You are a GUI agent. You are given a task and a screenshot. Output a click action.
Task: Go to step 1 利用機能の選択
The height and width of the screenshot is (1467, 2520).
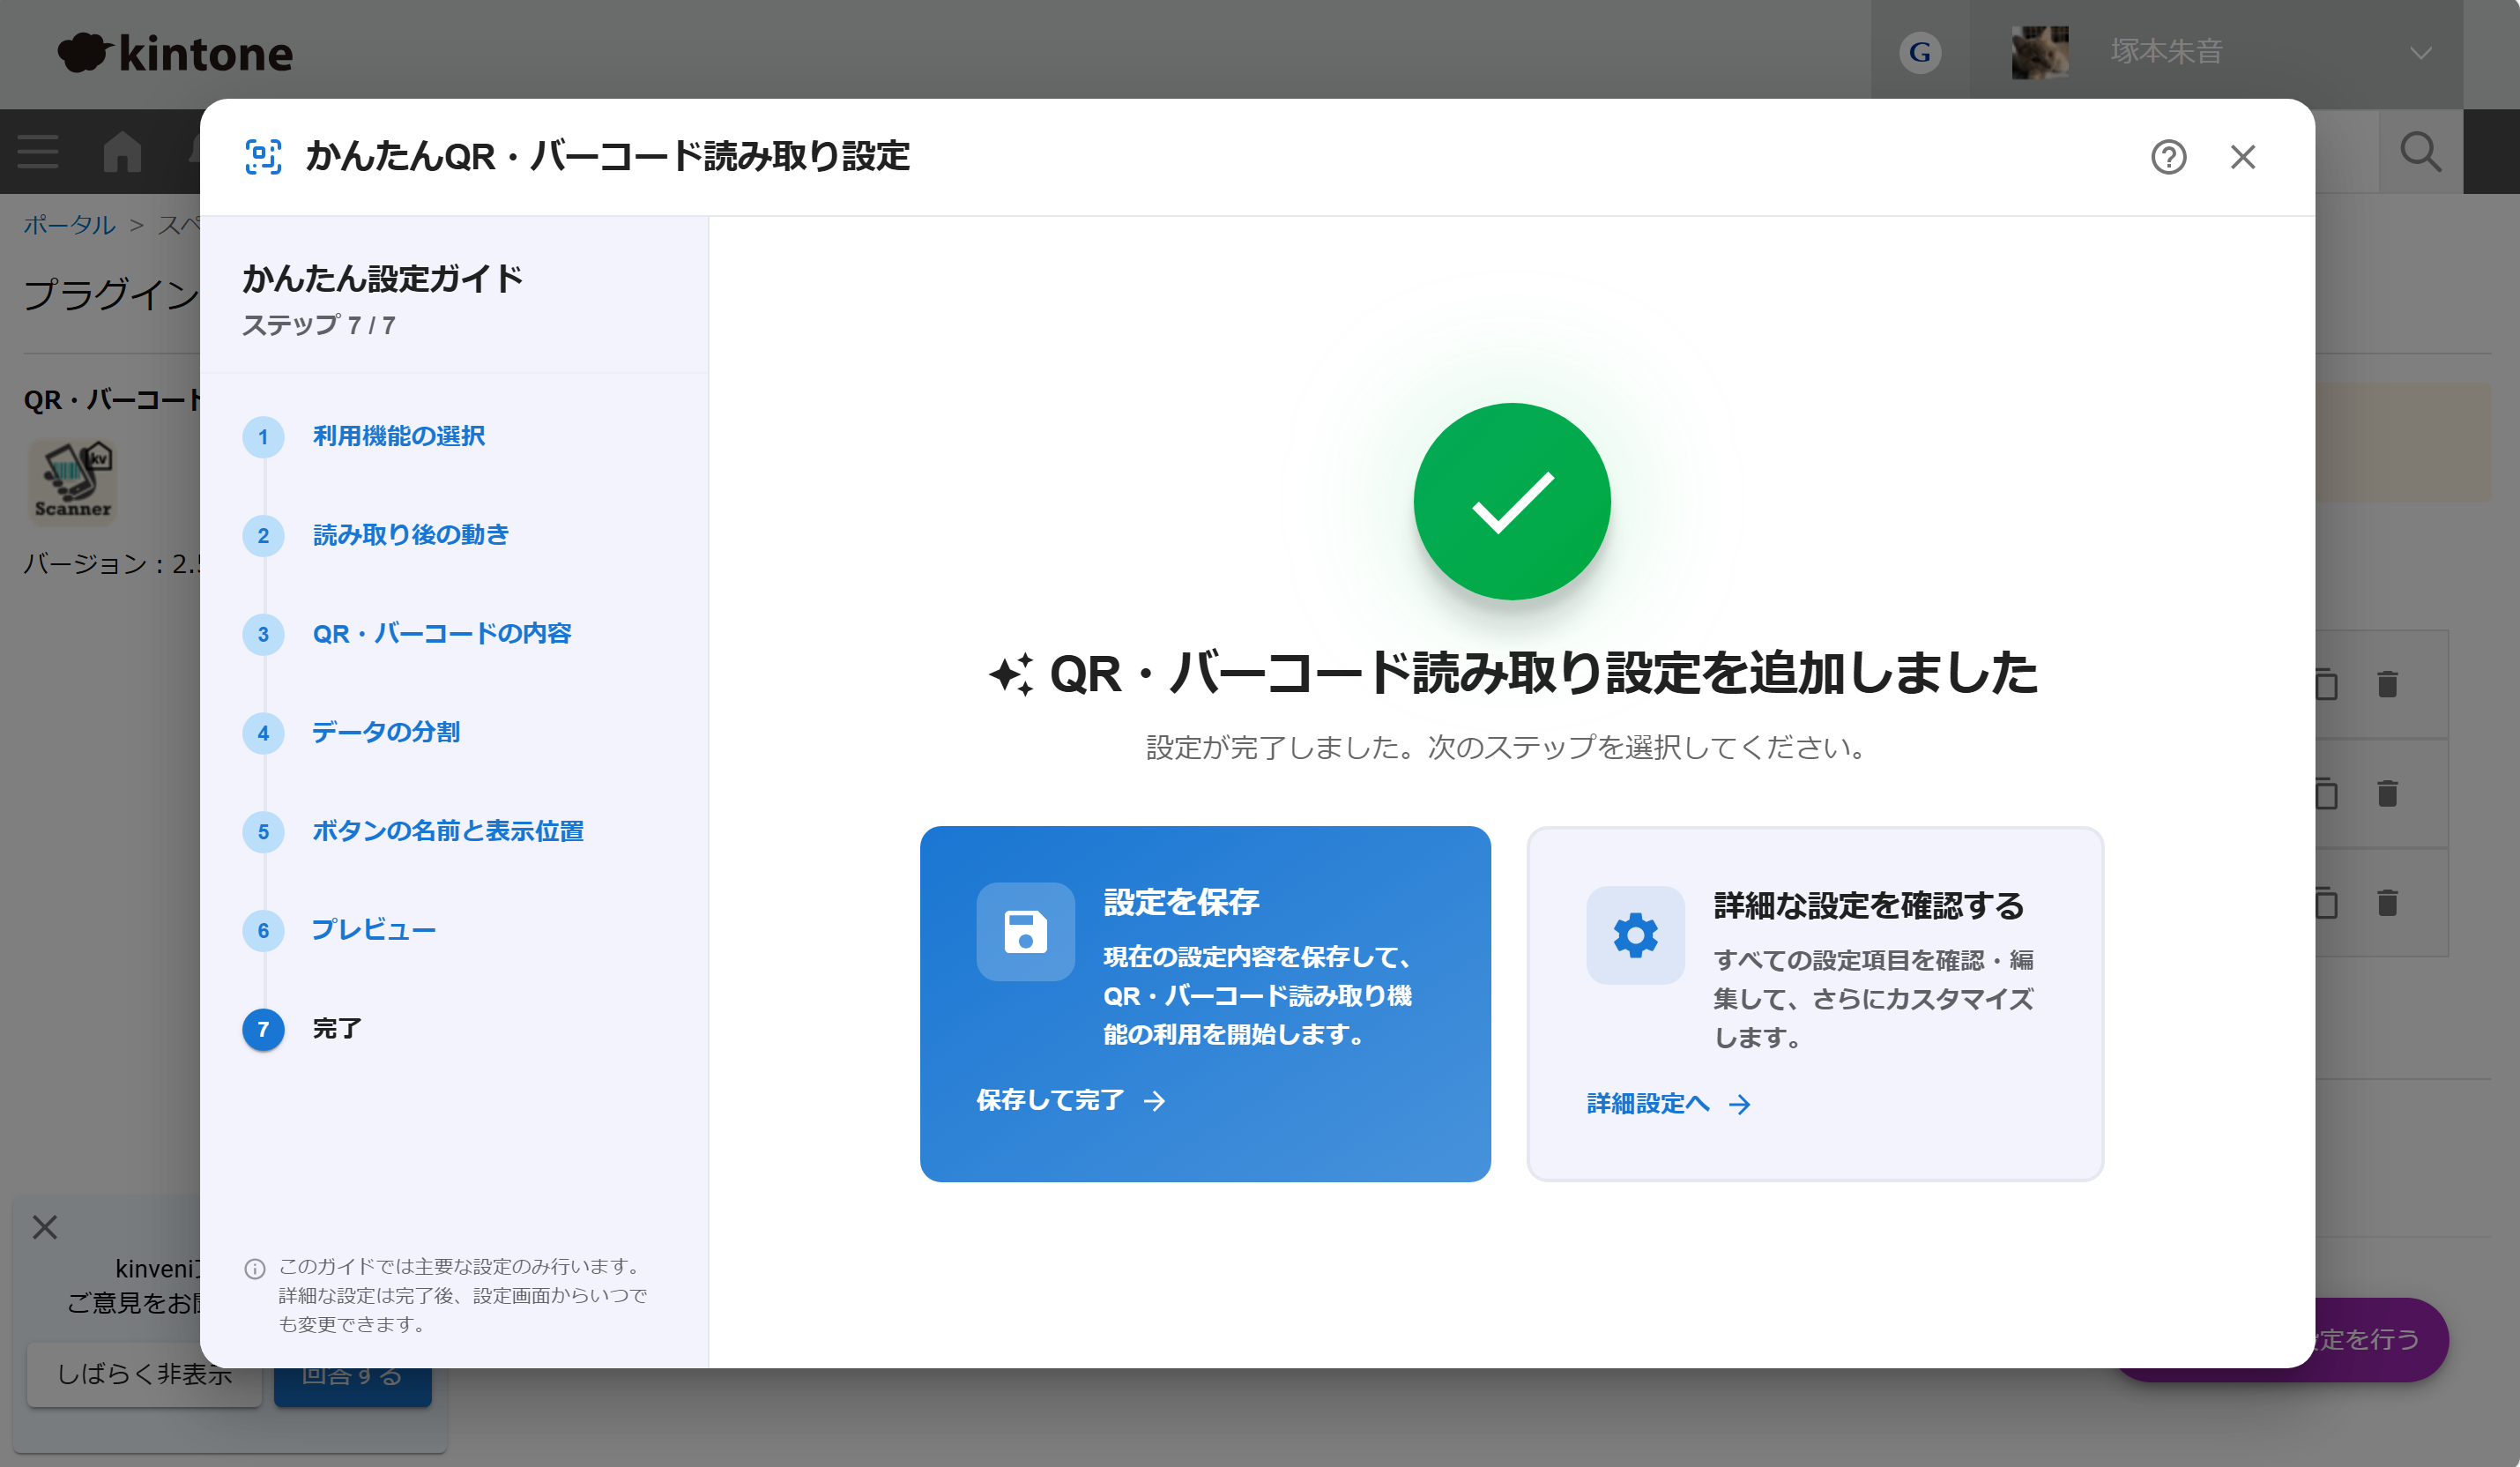click(x=398, y=436)
